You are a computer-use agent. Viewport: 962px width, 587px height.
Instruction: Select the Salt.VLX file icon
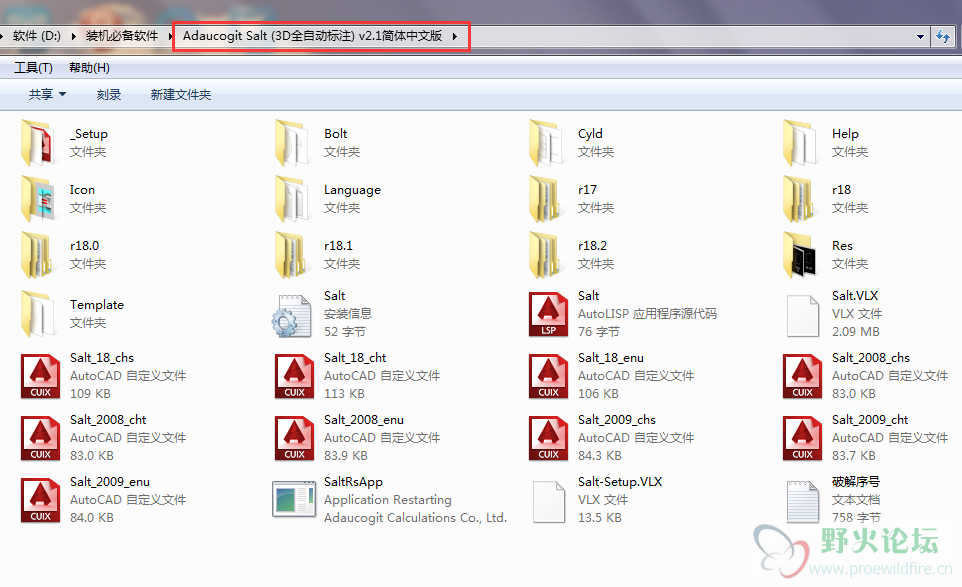point(803,316)
